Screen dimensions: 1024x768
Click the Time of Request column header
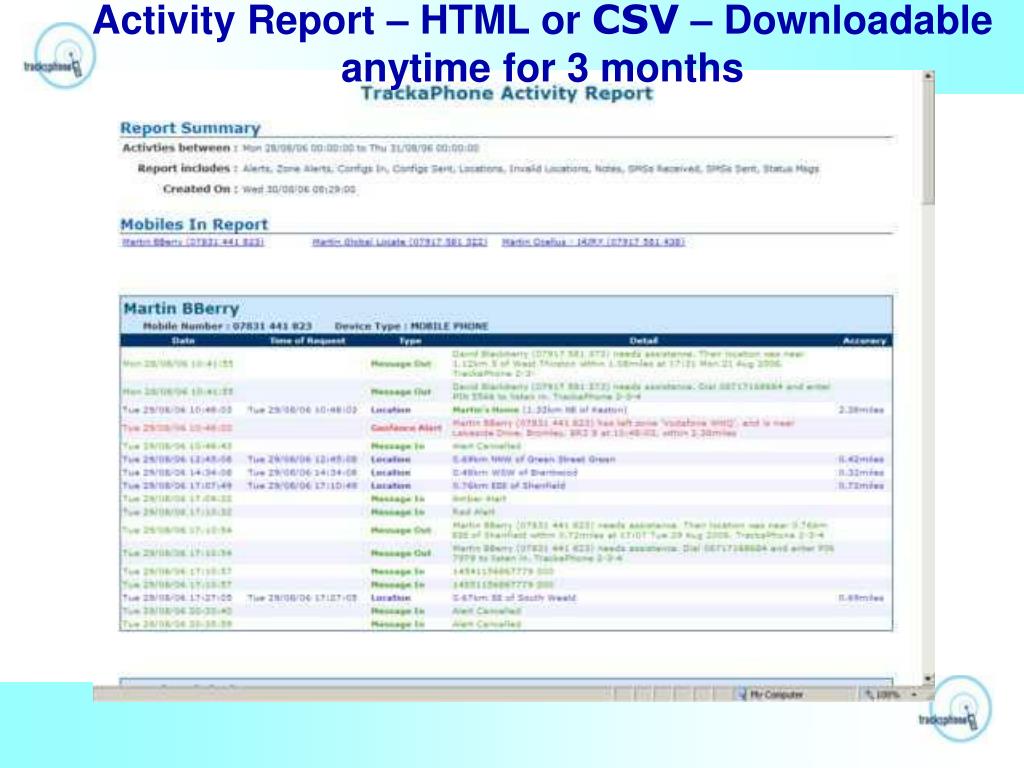[x=307, y=341]
